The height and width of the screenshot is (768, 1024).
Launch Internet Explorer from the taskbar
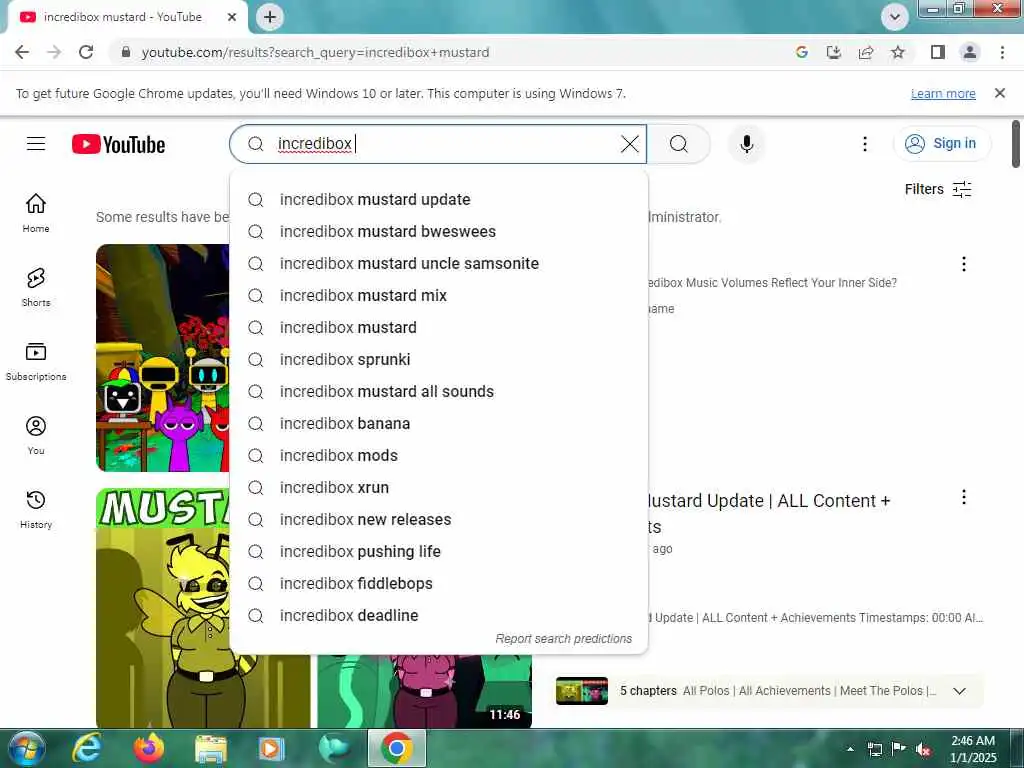point(87,748)
